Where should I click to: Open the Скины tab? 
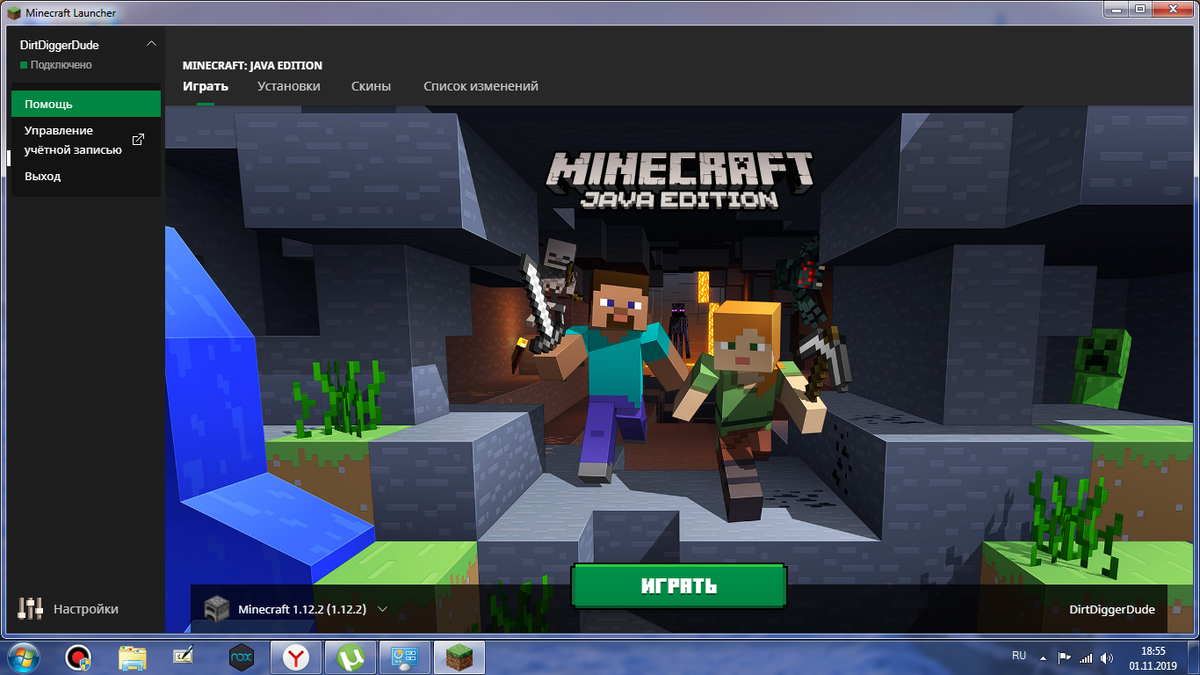coord(371,86)
